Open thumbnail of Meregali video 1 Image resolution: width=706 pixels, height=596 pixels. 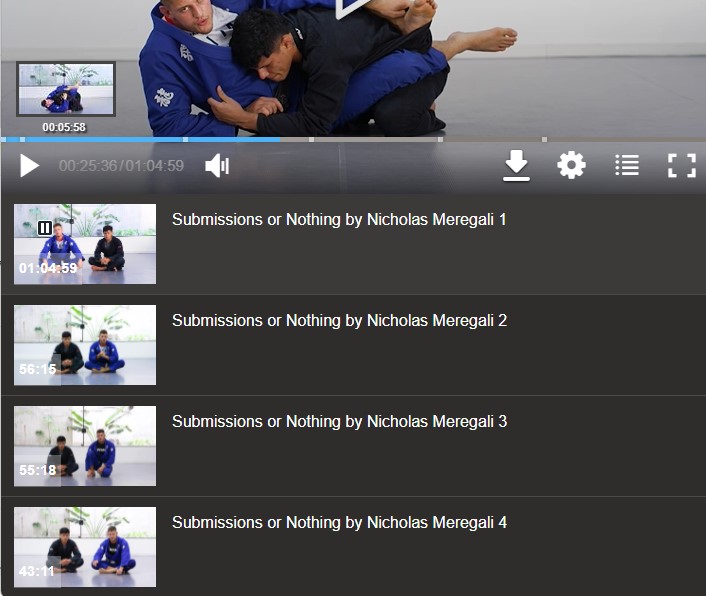(x=85, y=244)
